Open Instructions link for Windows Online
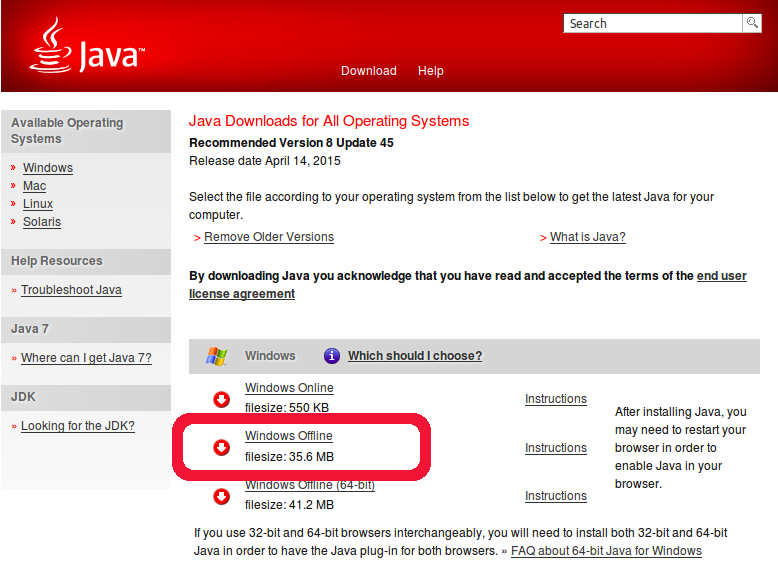Screen dimensions: 778x570 555,399
